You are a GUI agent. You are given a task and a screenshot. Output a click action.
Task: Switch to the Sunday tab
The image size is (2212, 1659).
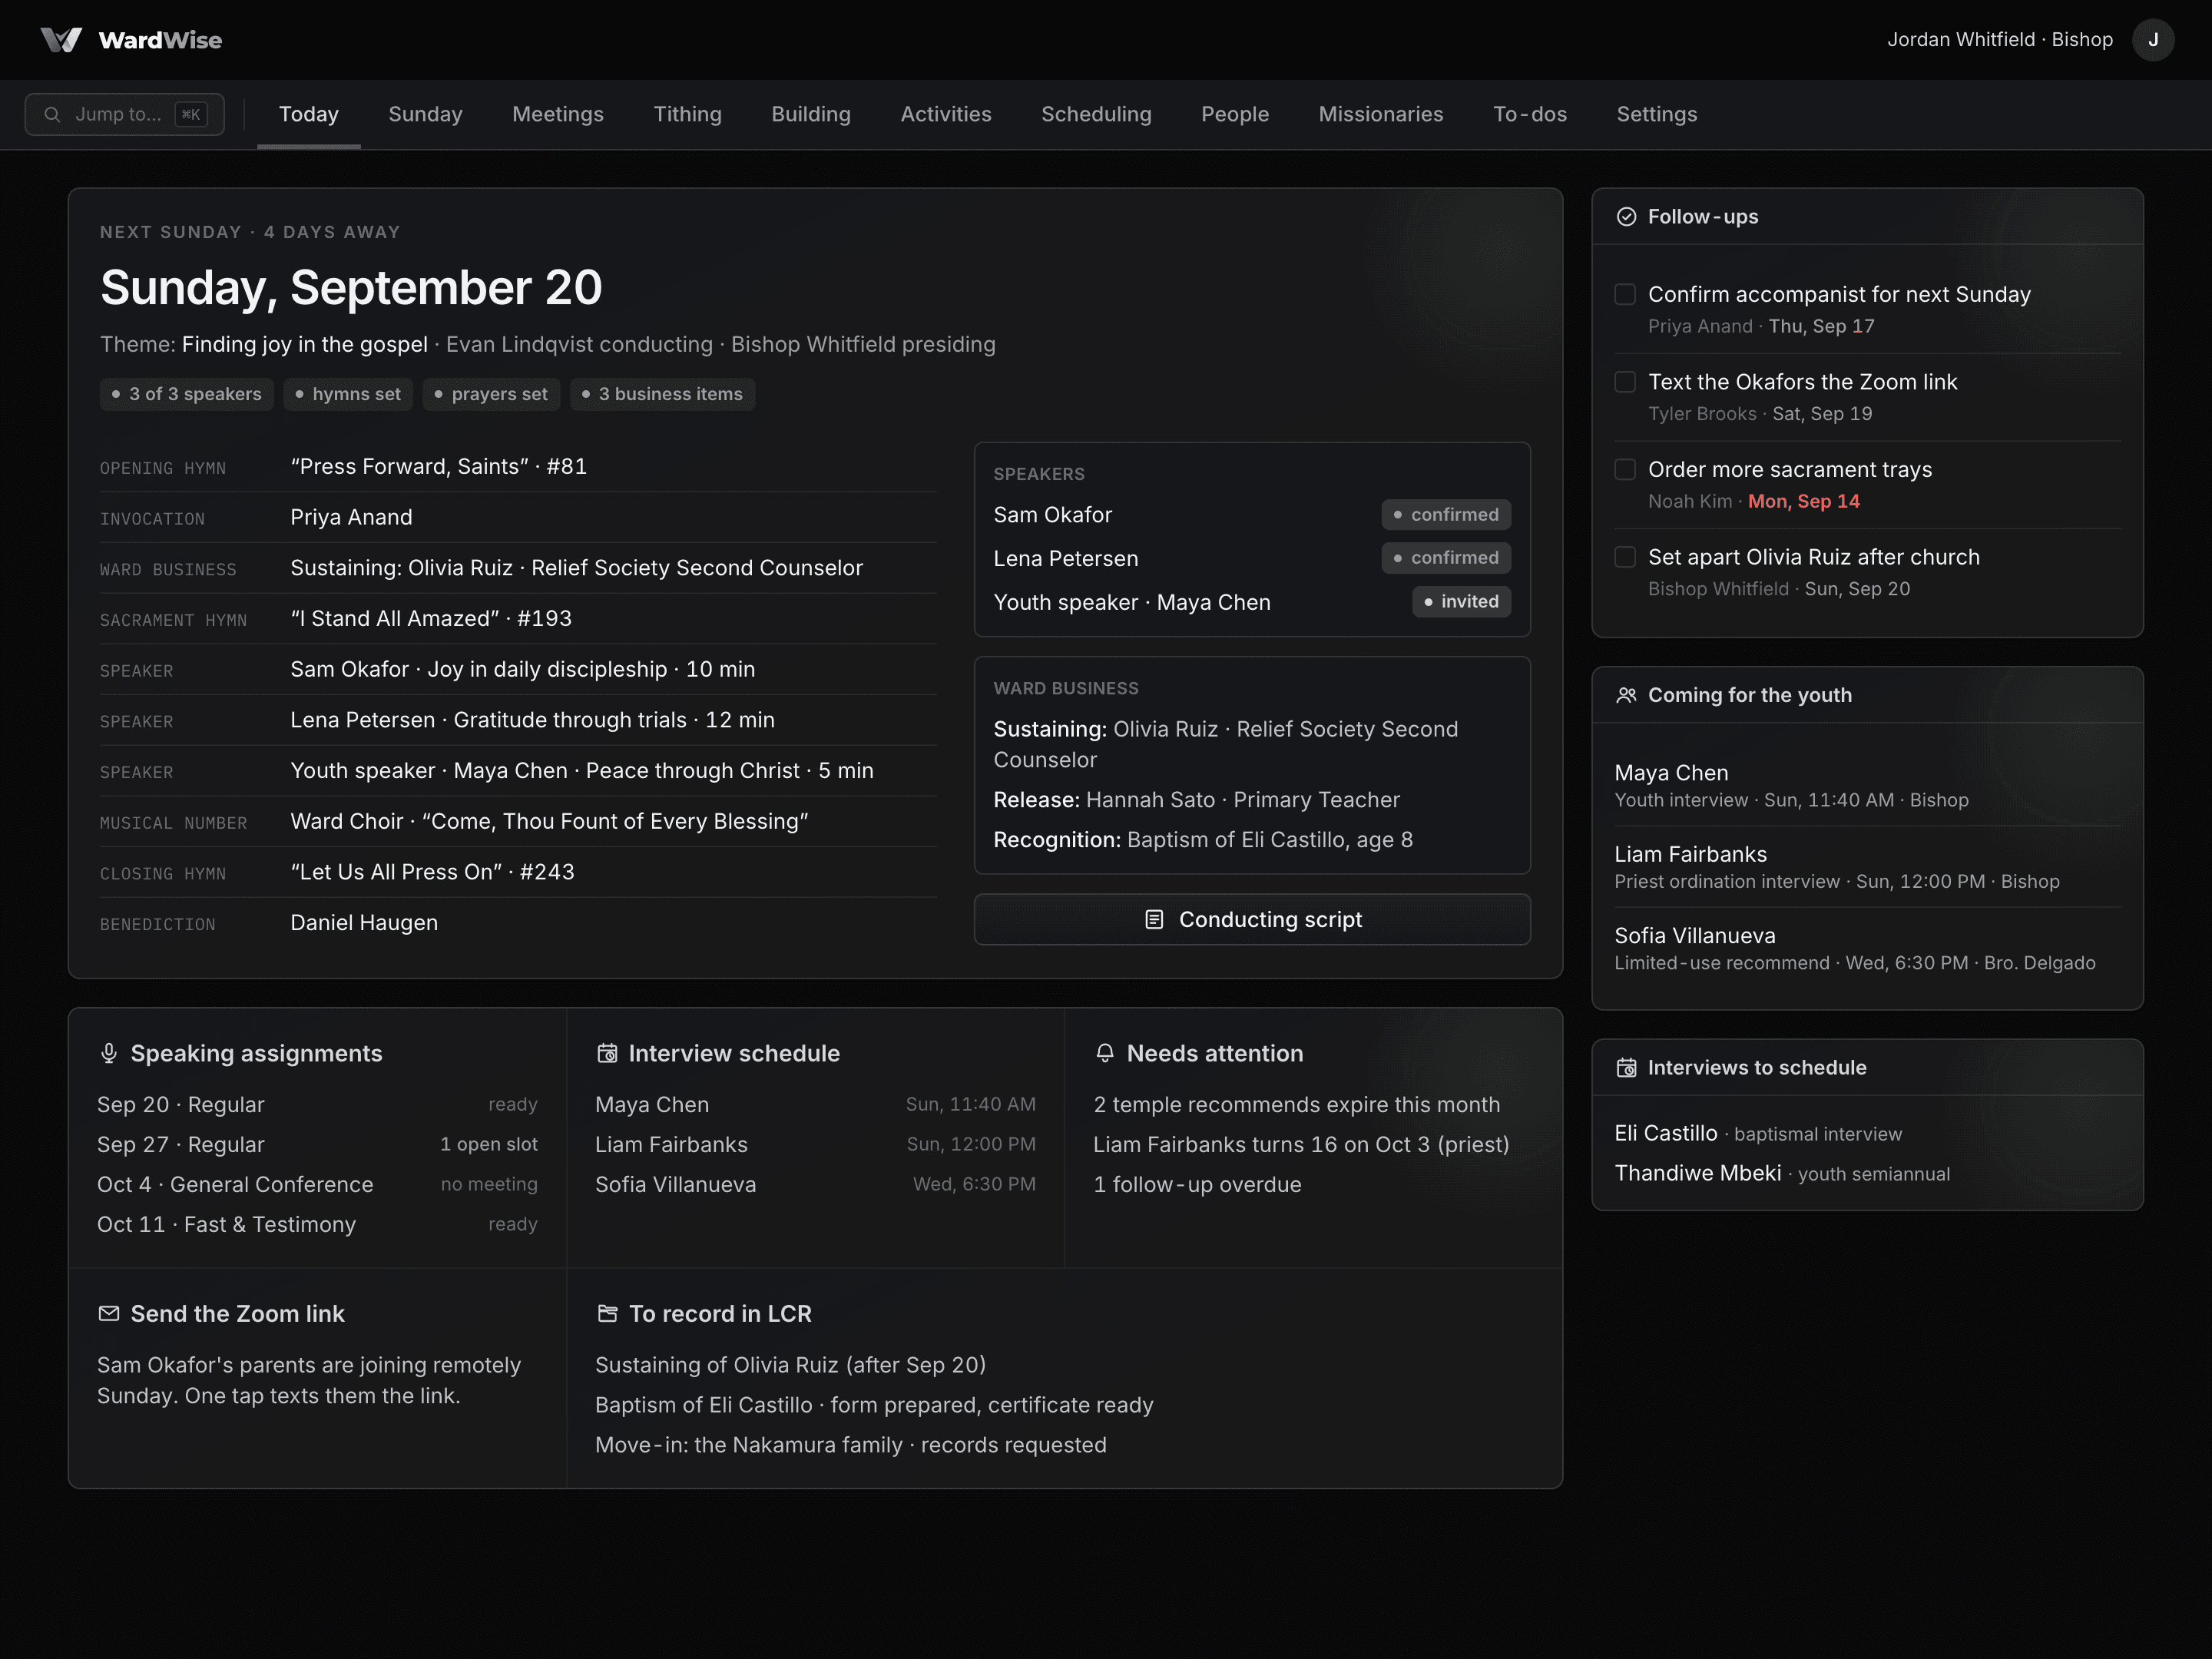[425, 114]
